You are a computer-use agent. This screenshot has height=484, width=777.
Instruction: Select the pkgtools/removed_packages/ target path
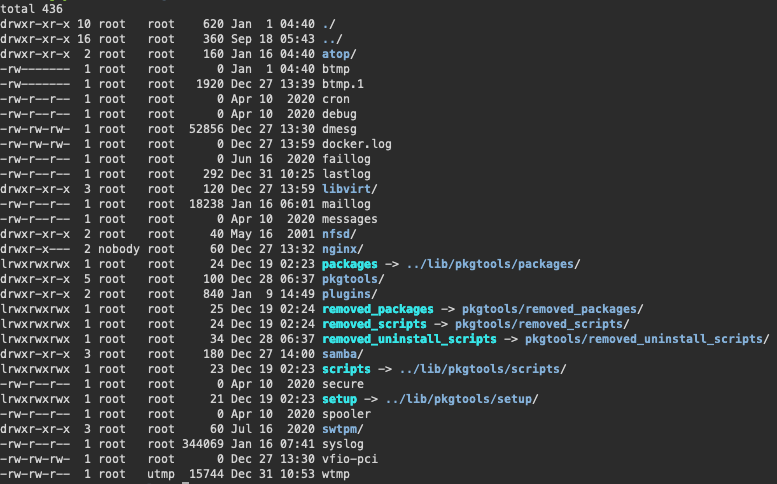(553, 309)
